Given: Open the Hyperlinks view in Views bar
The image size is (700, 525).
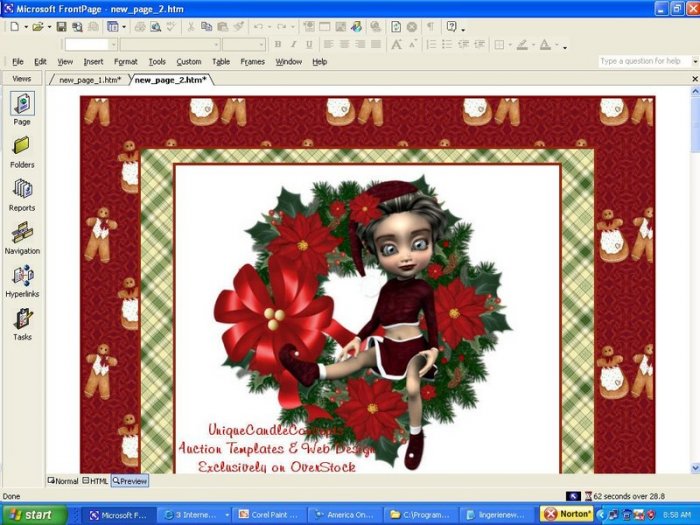Looking at the screenshot, I should click(x=22, y=281).
